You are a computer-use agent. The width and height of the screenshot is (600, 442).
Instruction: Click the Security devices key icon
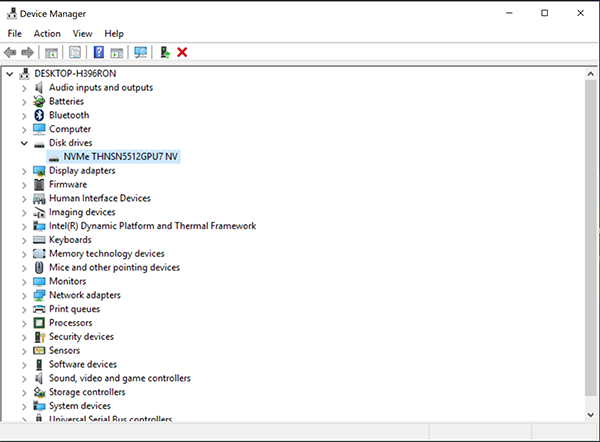(x=40, y=337)
